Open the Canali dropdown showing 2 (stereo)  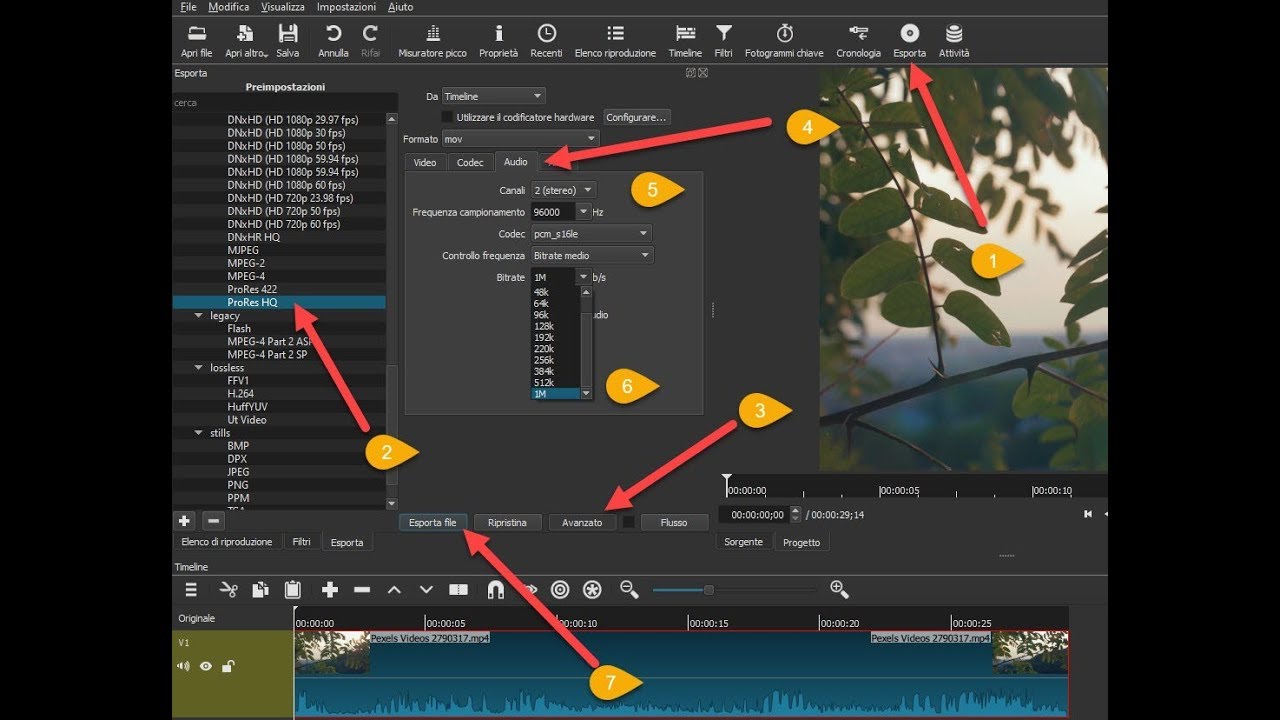pos(564,189)
